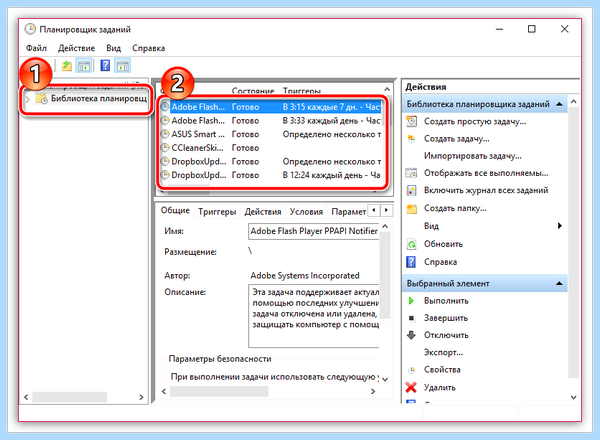Sort by the Триггеры column header
The width and height of the screenshot is (600, 440).
[x=301, y=91]
